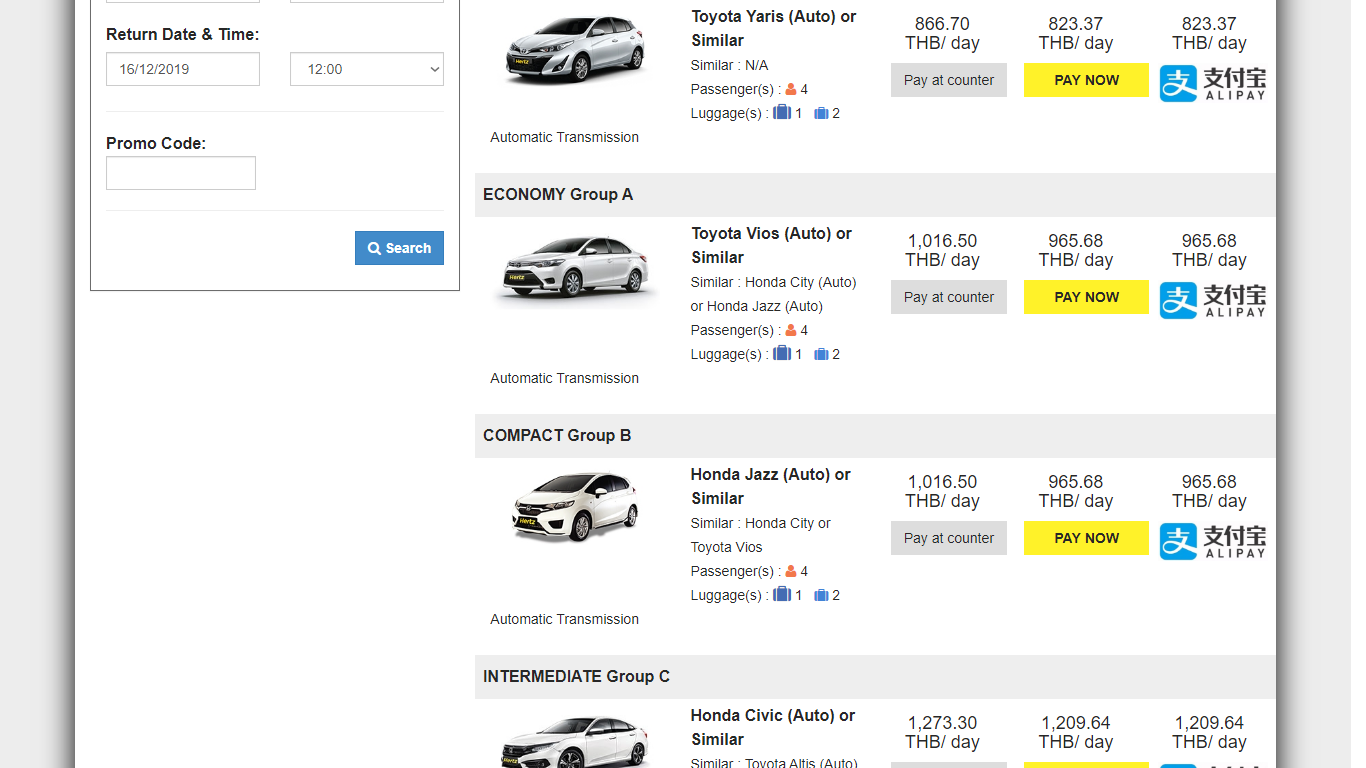Click the Alipay logo for Honda Jazz
1366x768 pixels.
point(1213,541)
